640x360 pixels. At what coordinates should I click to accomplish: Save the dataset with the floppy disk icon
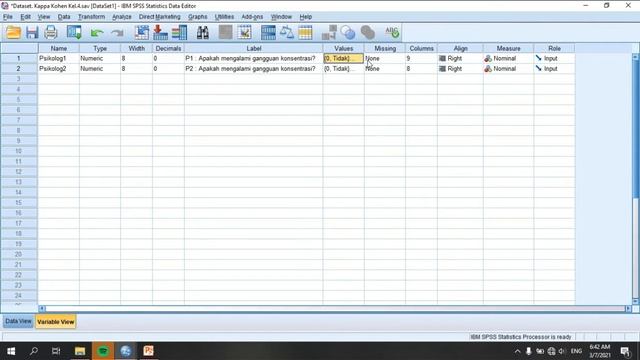[x=32, y=32]
